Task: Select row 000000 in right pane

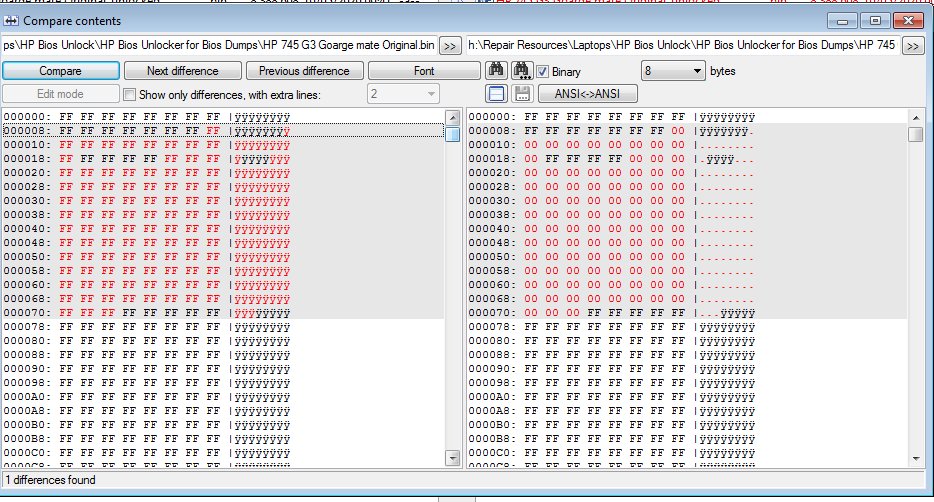Action: coord(687,117)
